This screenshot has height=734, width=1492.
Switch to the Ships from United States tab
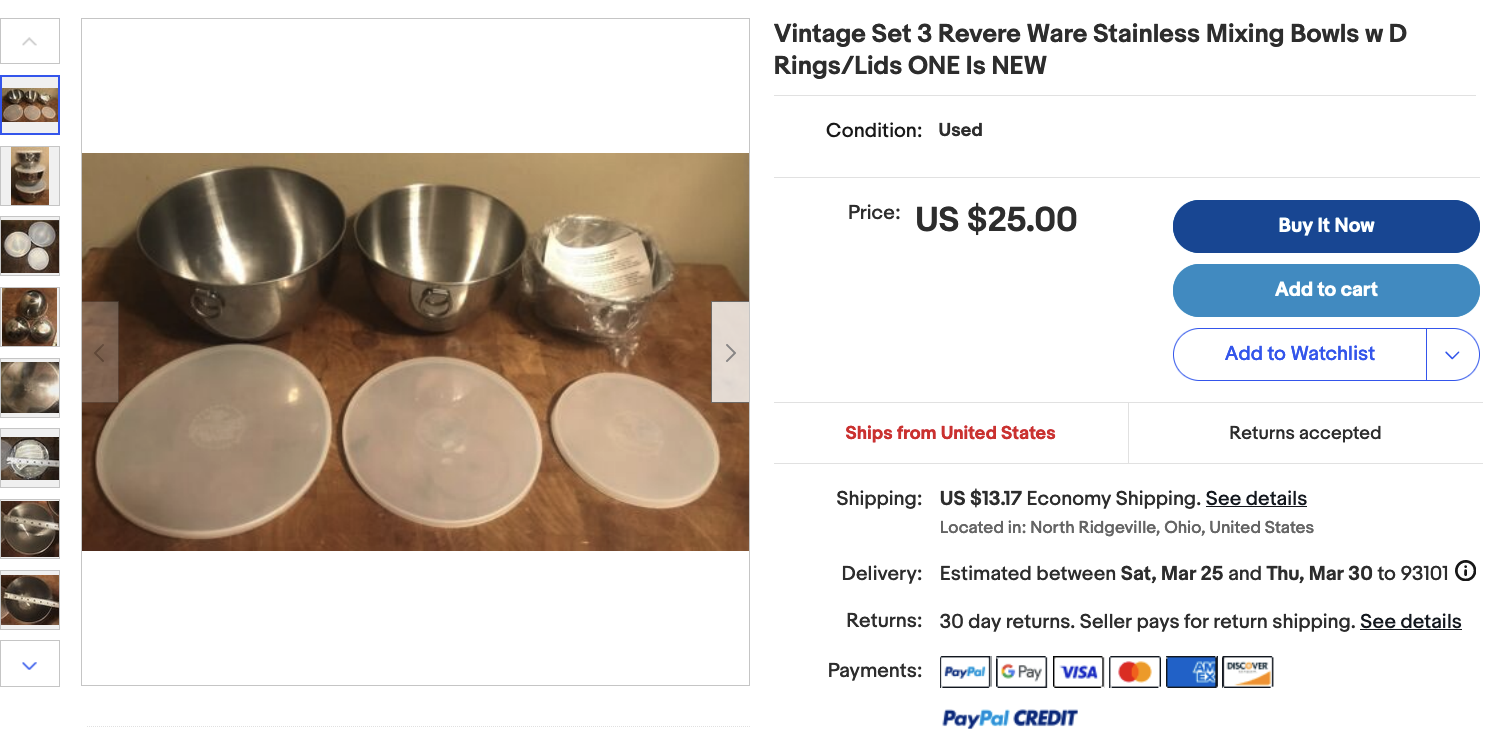coord(949,432)
